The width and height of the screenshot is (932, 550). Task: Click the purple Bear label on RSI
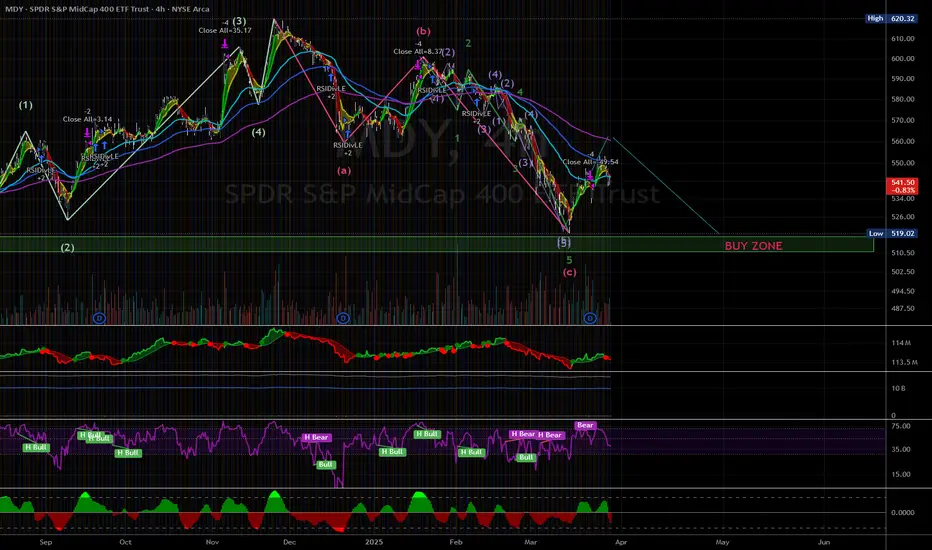pyautogui.click(x=585, y=425)
